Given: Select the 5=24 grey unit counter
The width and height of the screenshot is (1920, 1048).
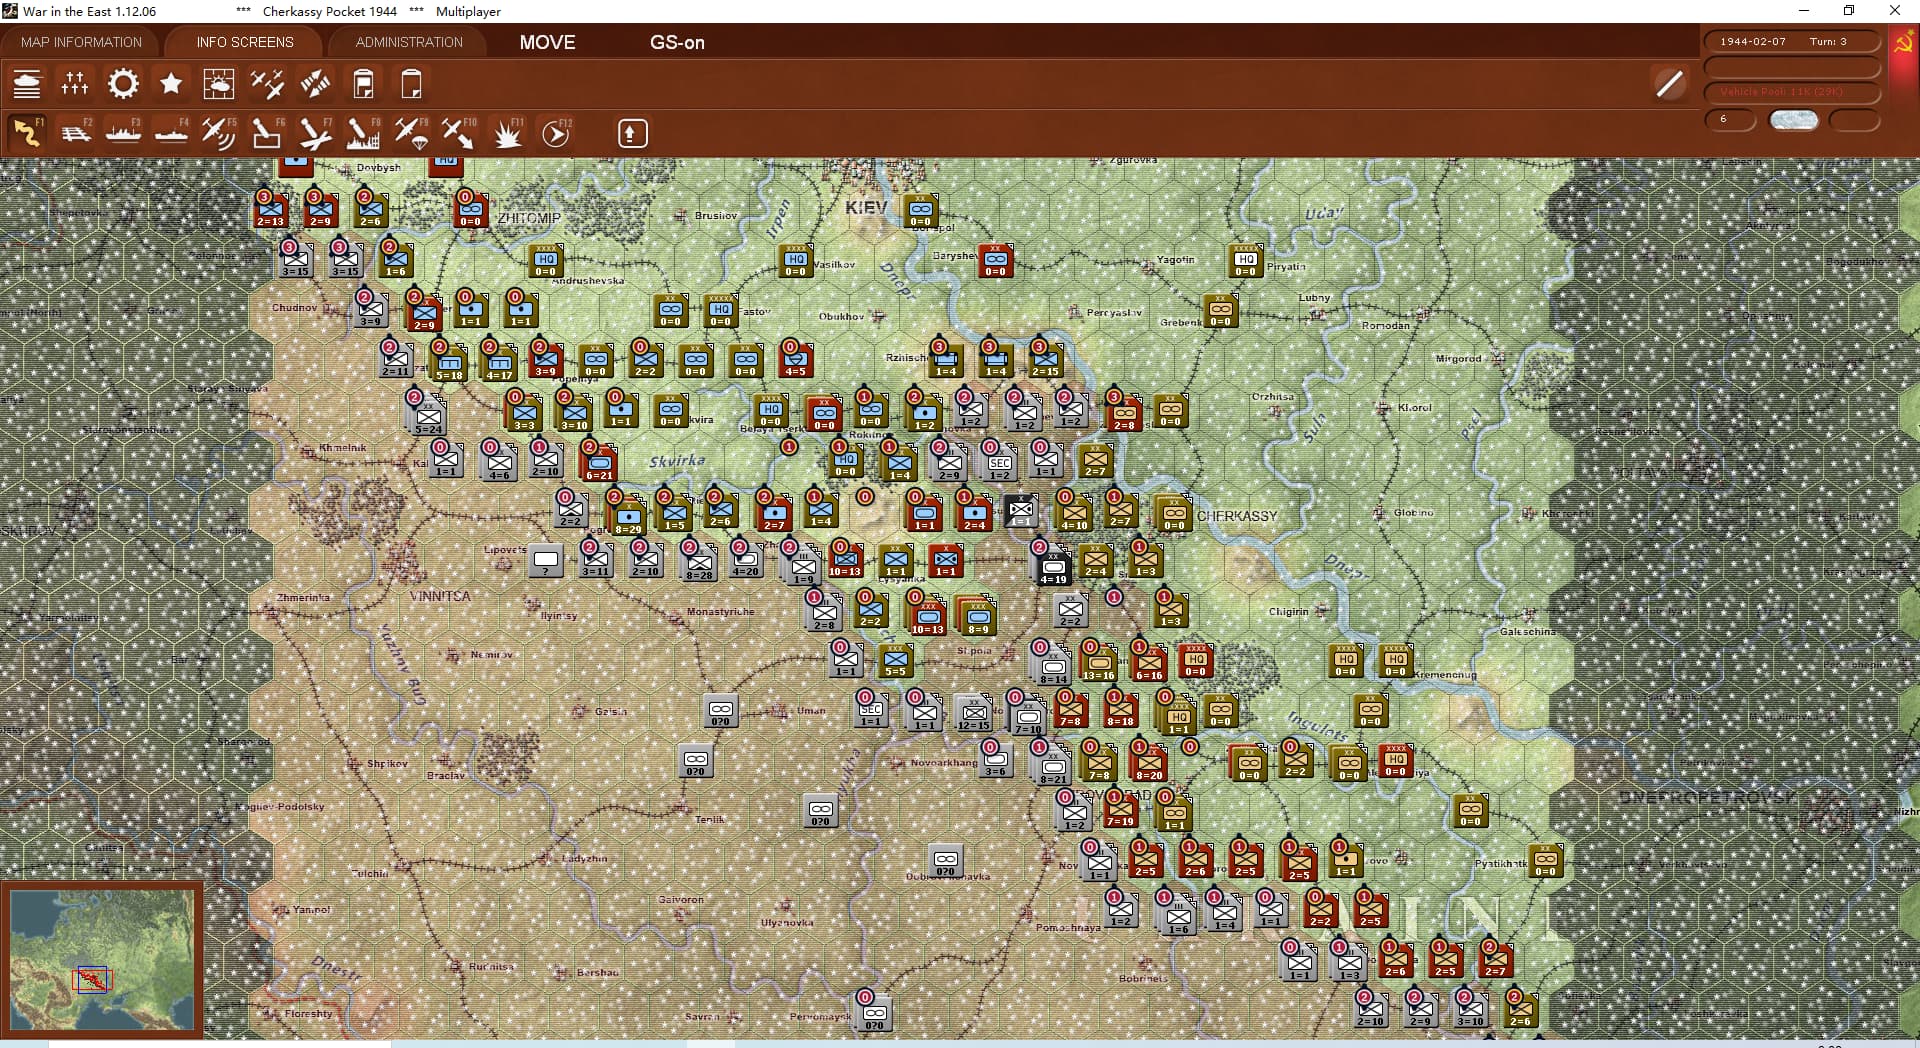Looking at the screenshot, I should coord(428,415).
